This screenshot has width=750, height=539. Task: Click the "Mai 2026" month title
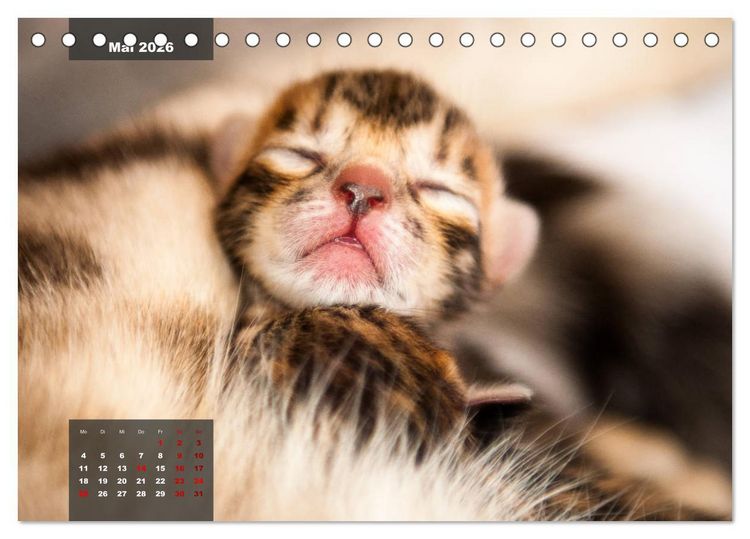point(141,47)
